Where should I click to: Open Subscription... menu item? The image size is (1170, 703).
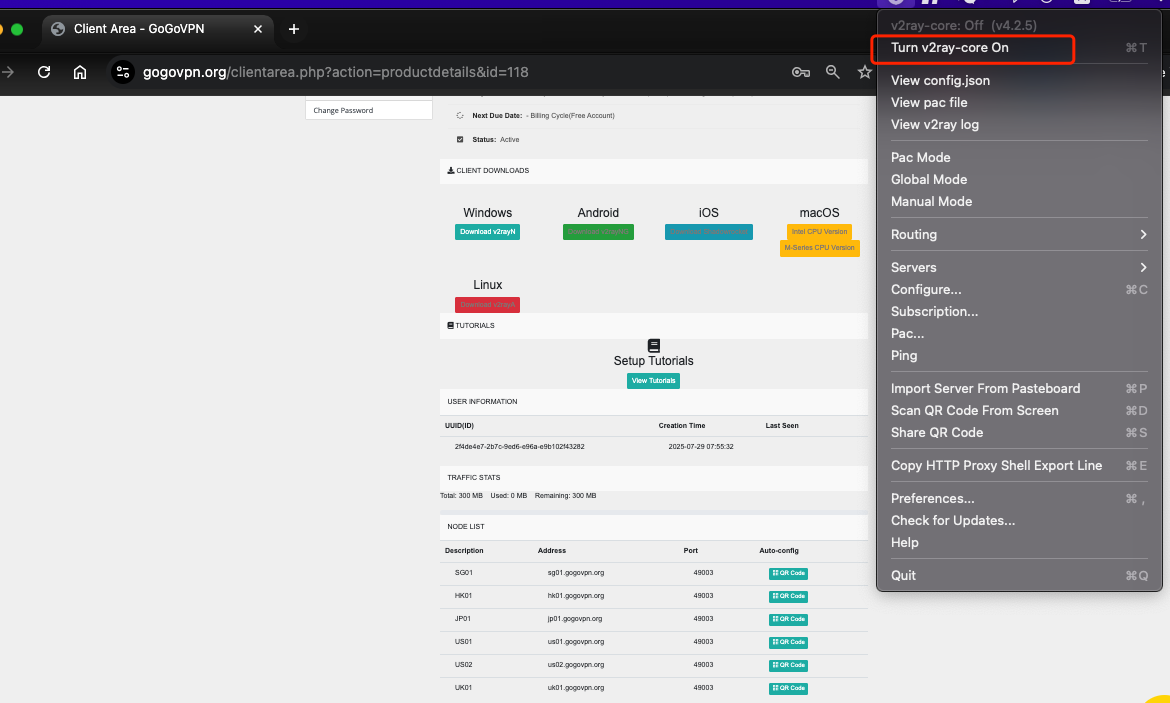point(1019,311)
